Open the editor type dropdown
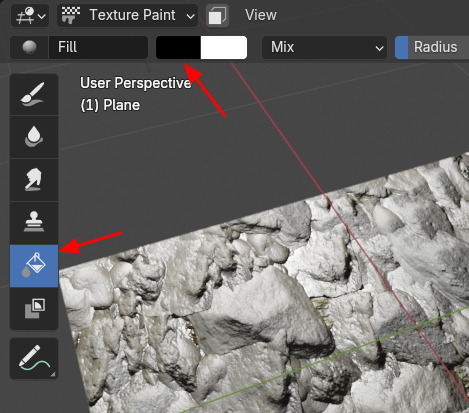Screen dimensions: 469x413 pyautogui.click(x=30, y=15)
